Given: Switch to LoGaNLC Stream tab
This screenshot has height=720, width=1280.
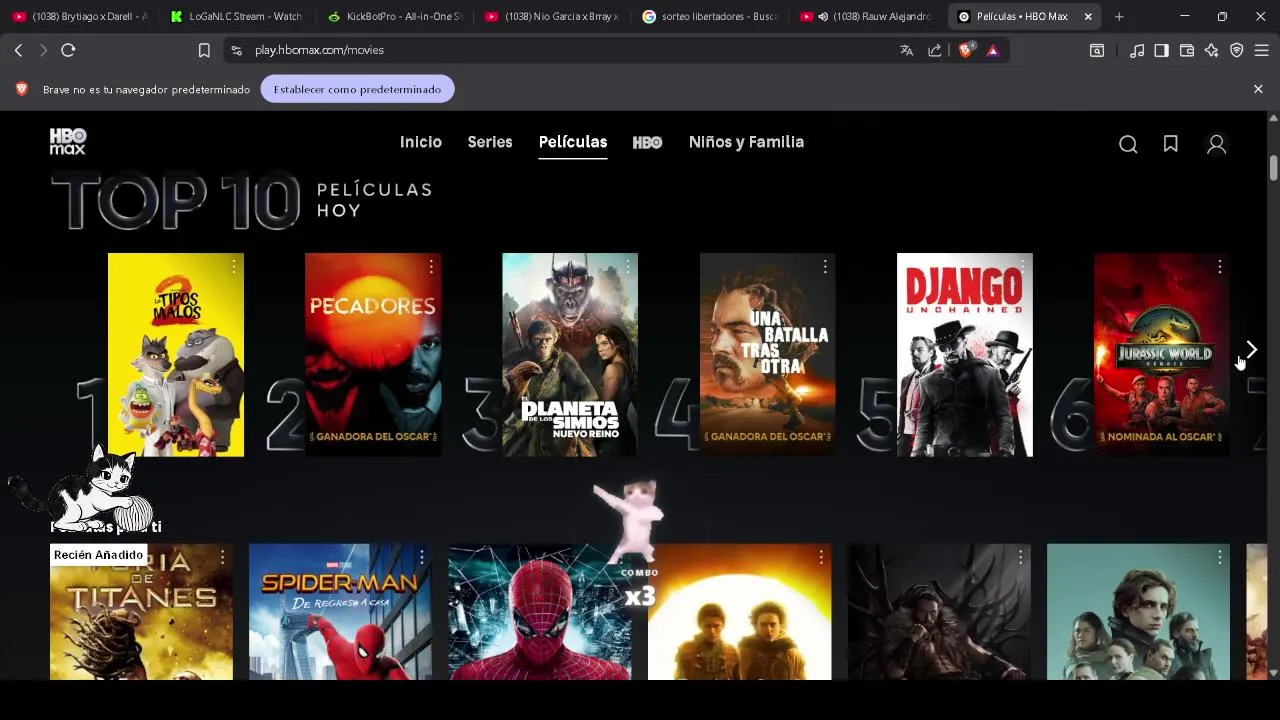Looking at the screenshot, I should coord(238,16).
